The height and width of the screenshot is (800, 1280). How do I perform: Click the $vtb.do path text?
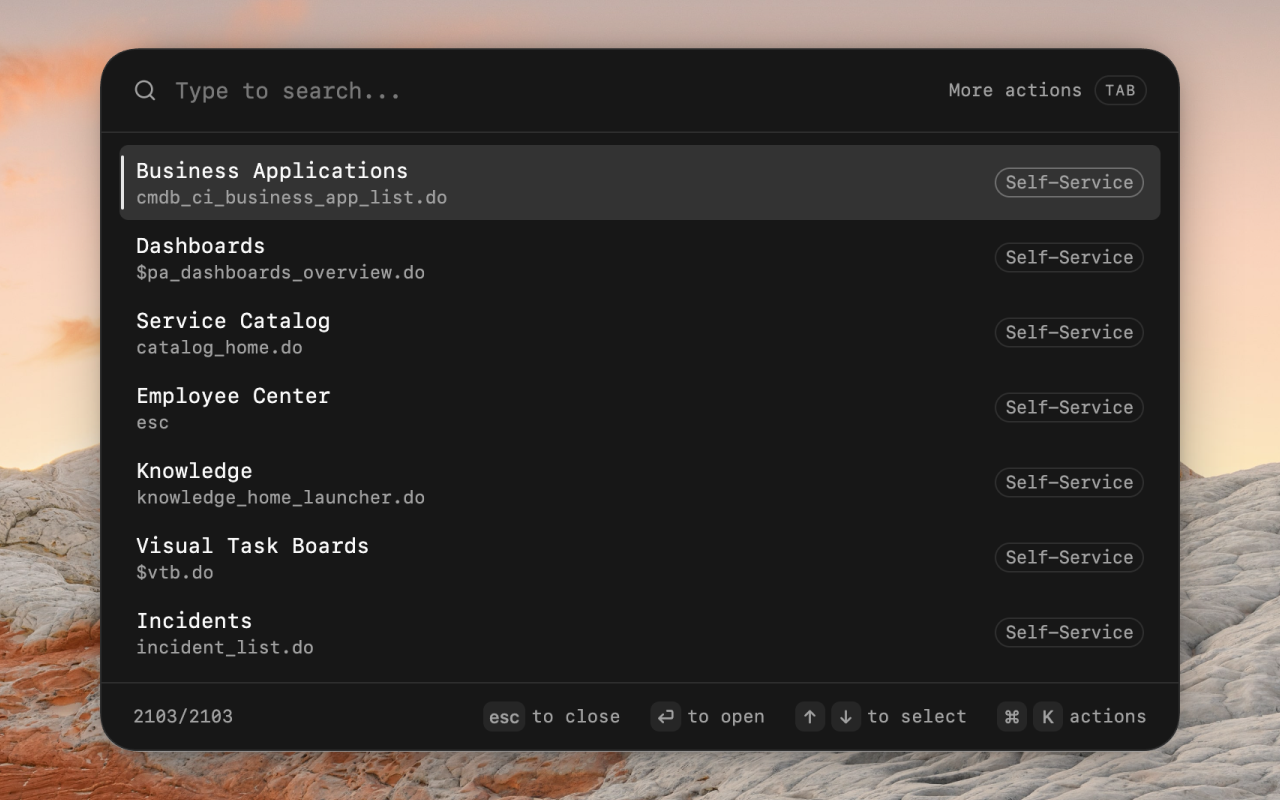pyautogui.click(x=175, y=573)
